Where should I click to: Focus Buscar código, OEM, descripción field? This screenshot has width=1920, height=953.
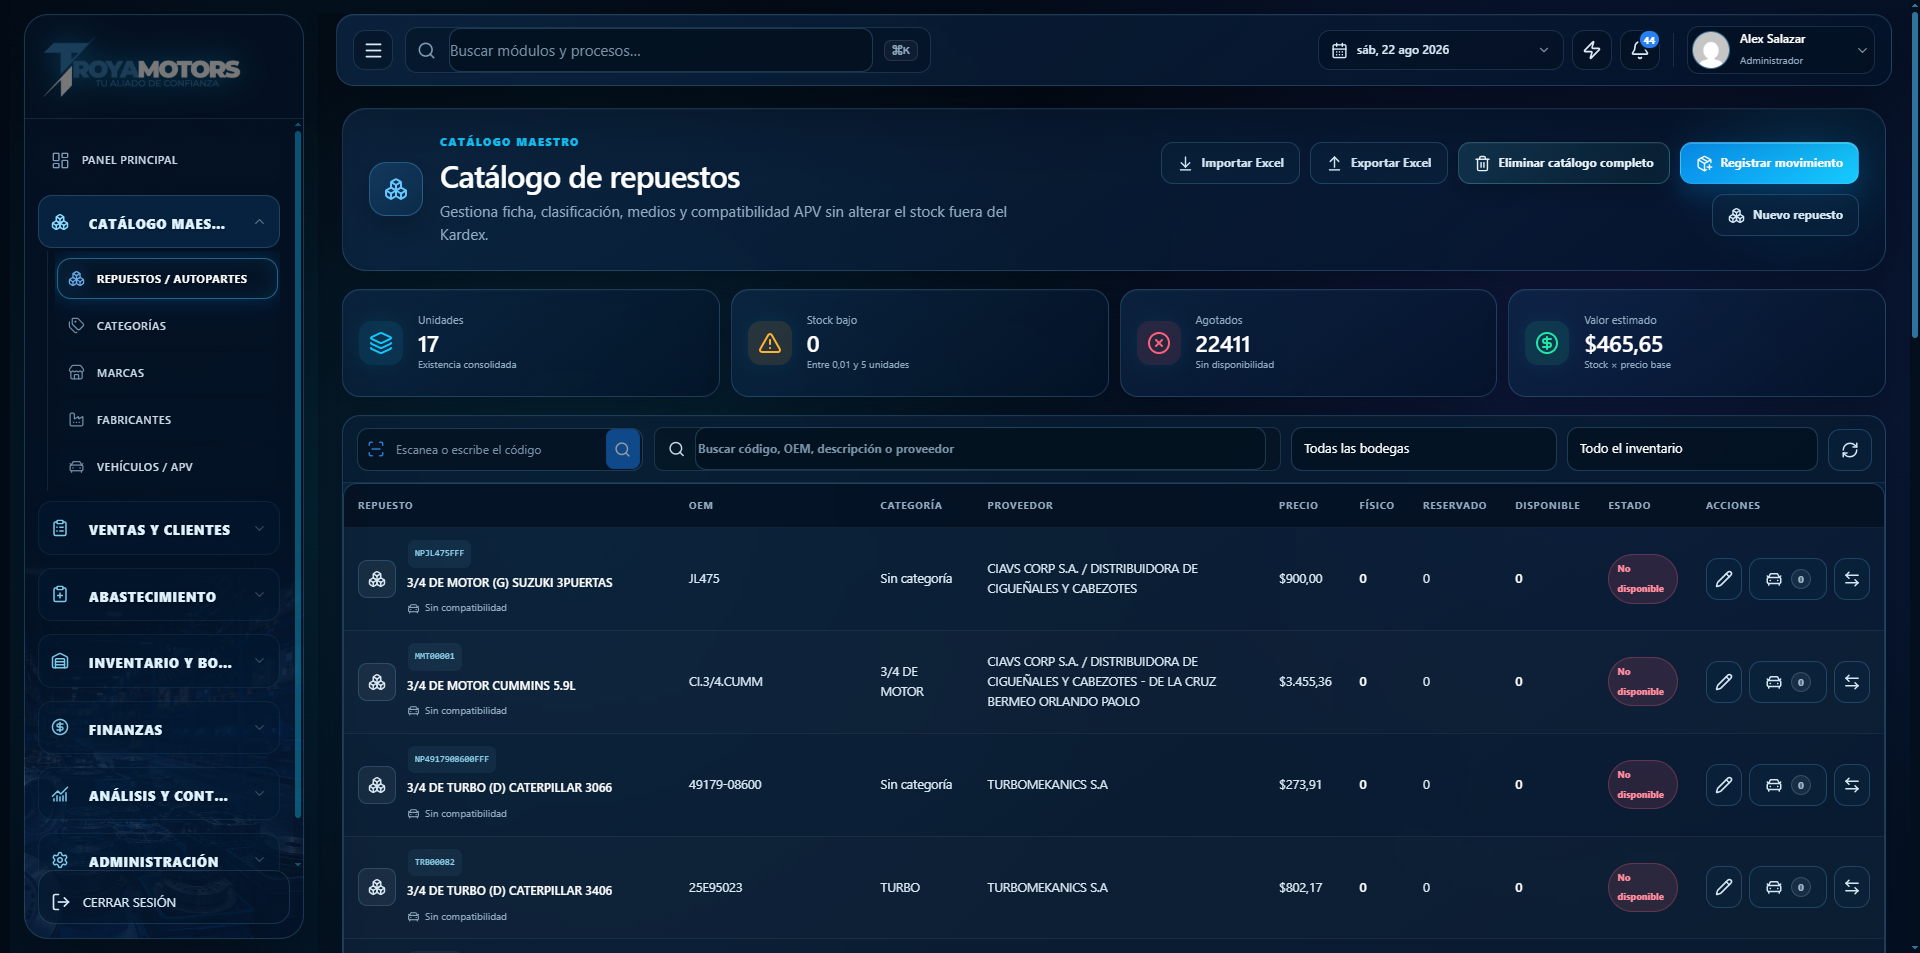tap(980, 449)
